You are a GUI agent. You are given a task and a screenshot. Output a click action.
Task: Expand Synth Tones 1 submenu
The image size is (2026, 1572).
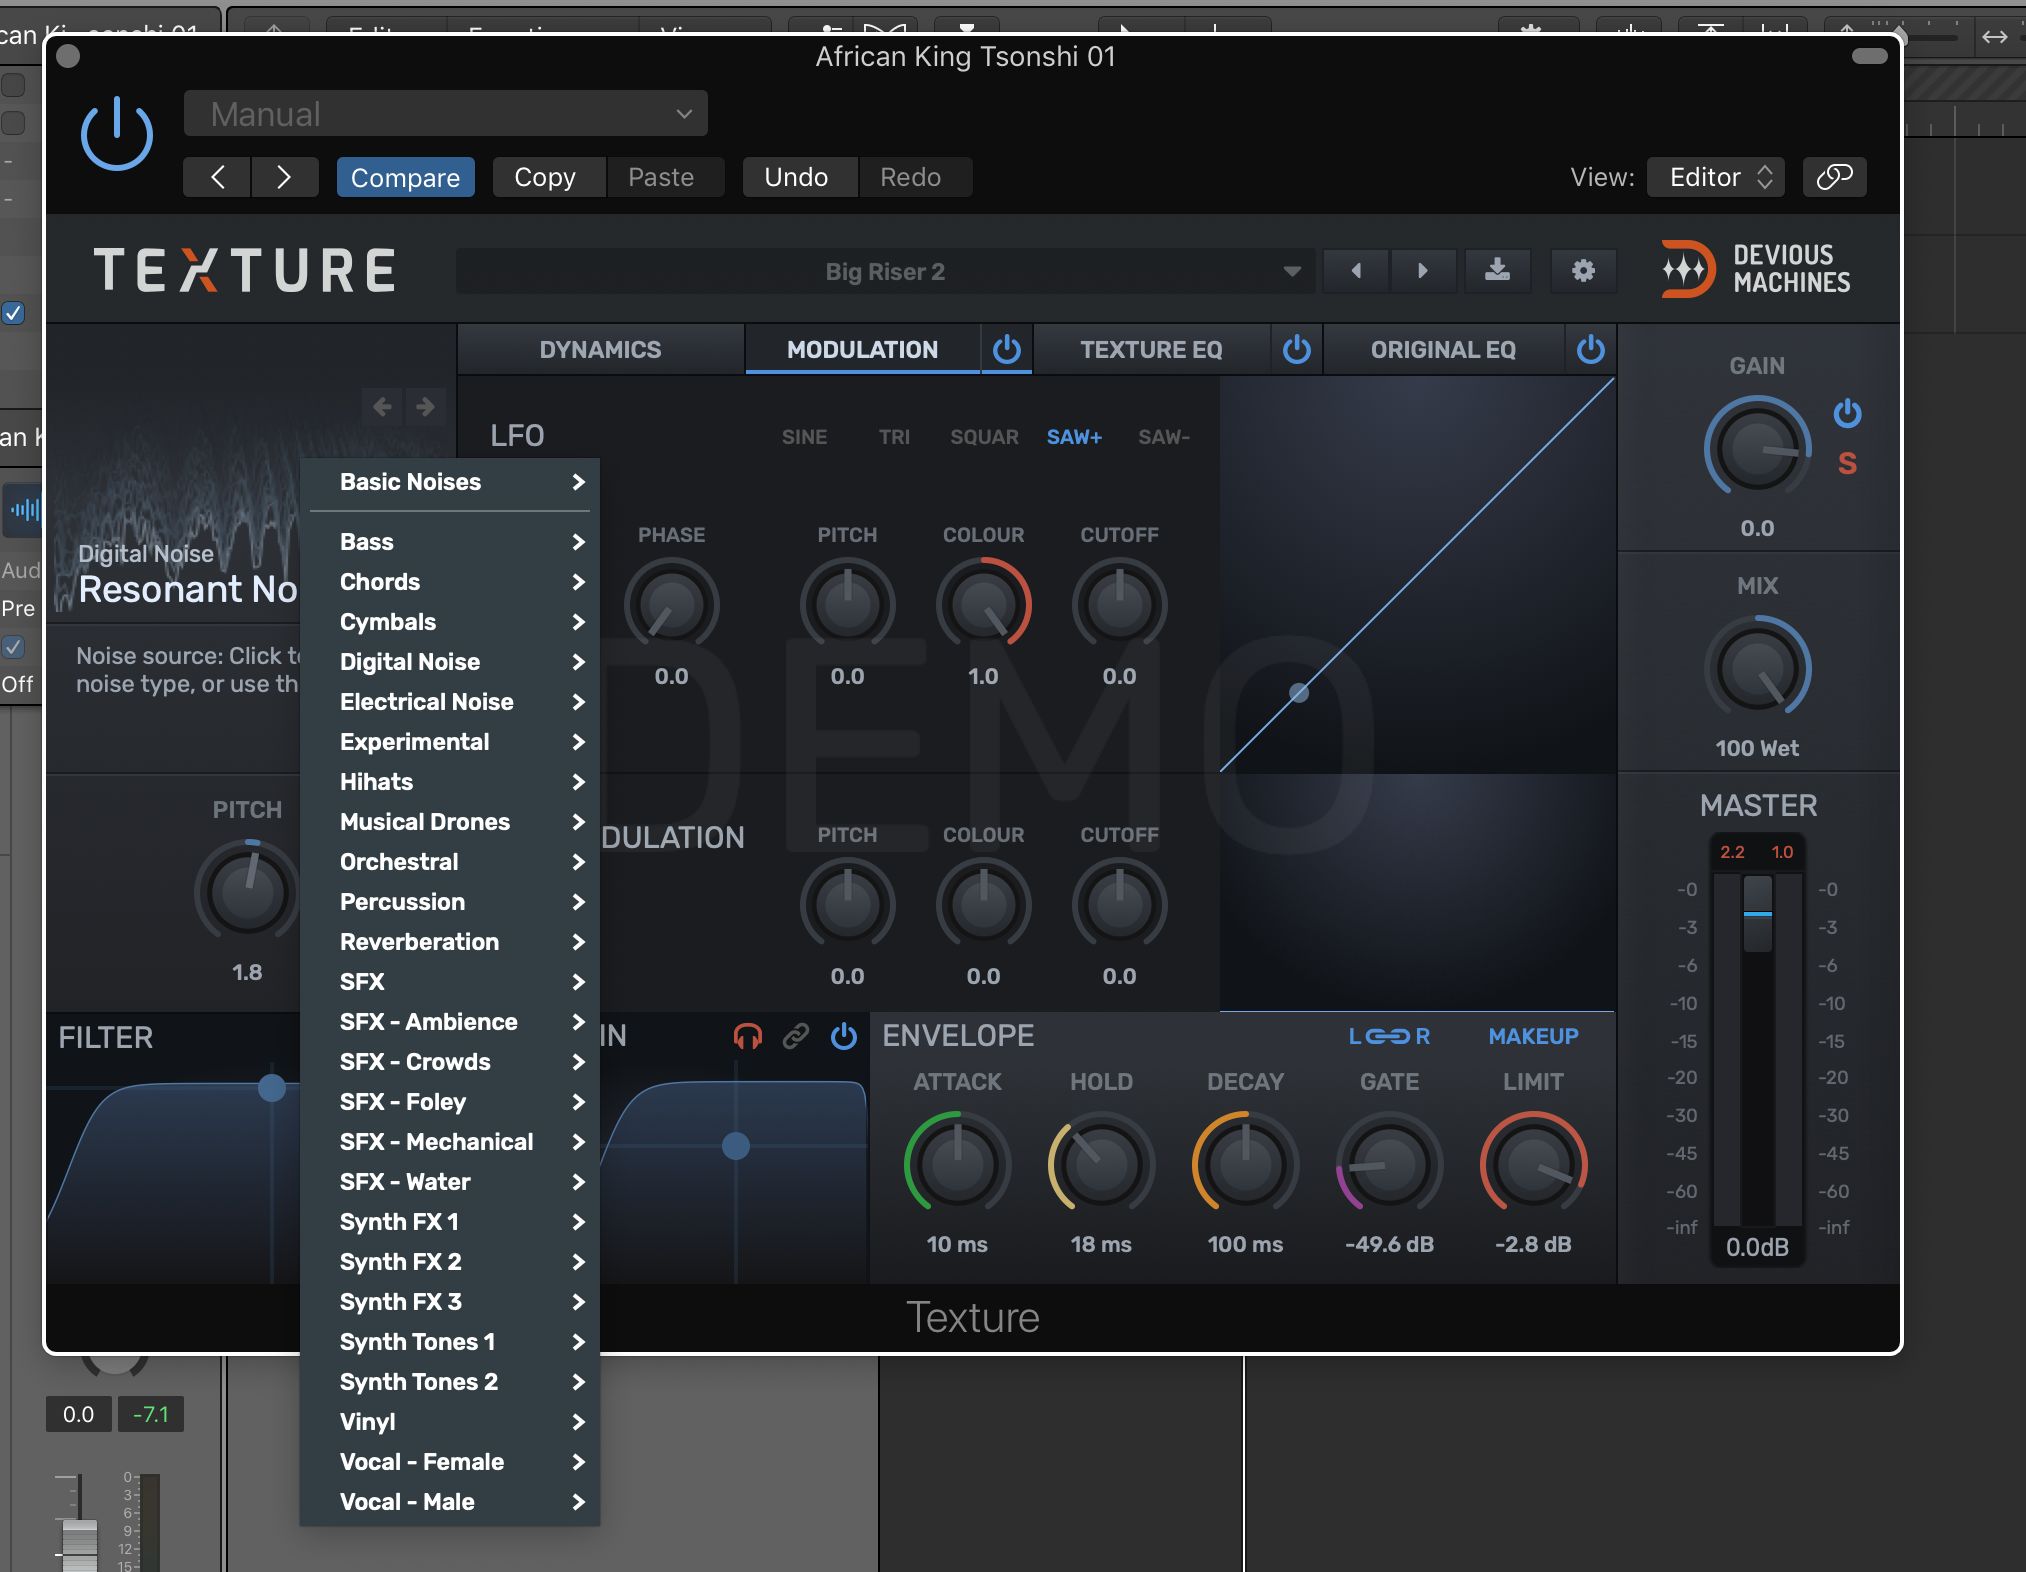[x=450, y=1342]
